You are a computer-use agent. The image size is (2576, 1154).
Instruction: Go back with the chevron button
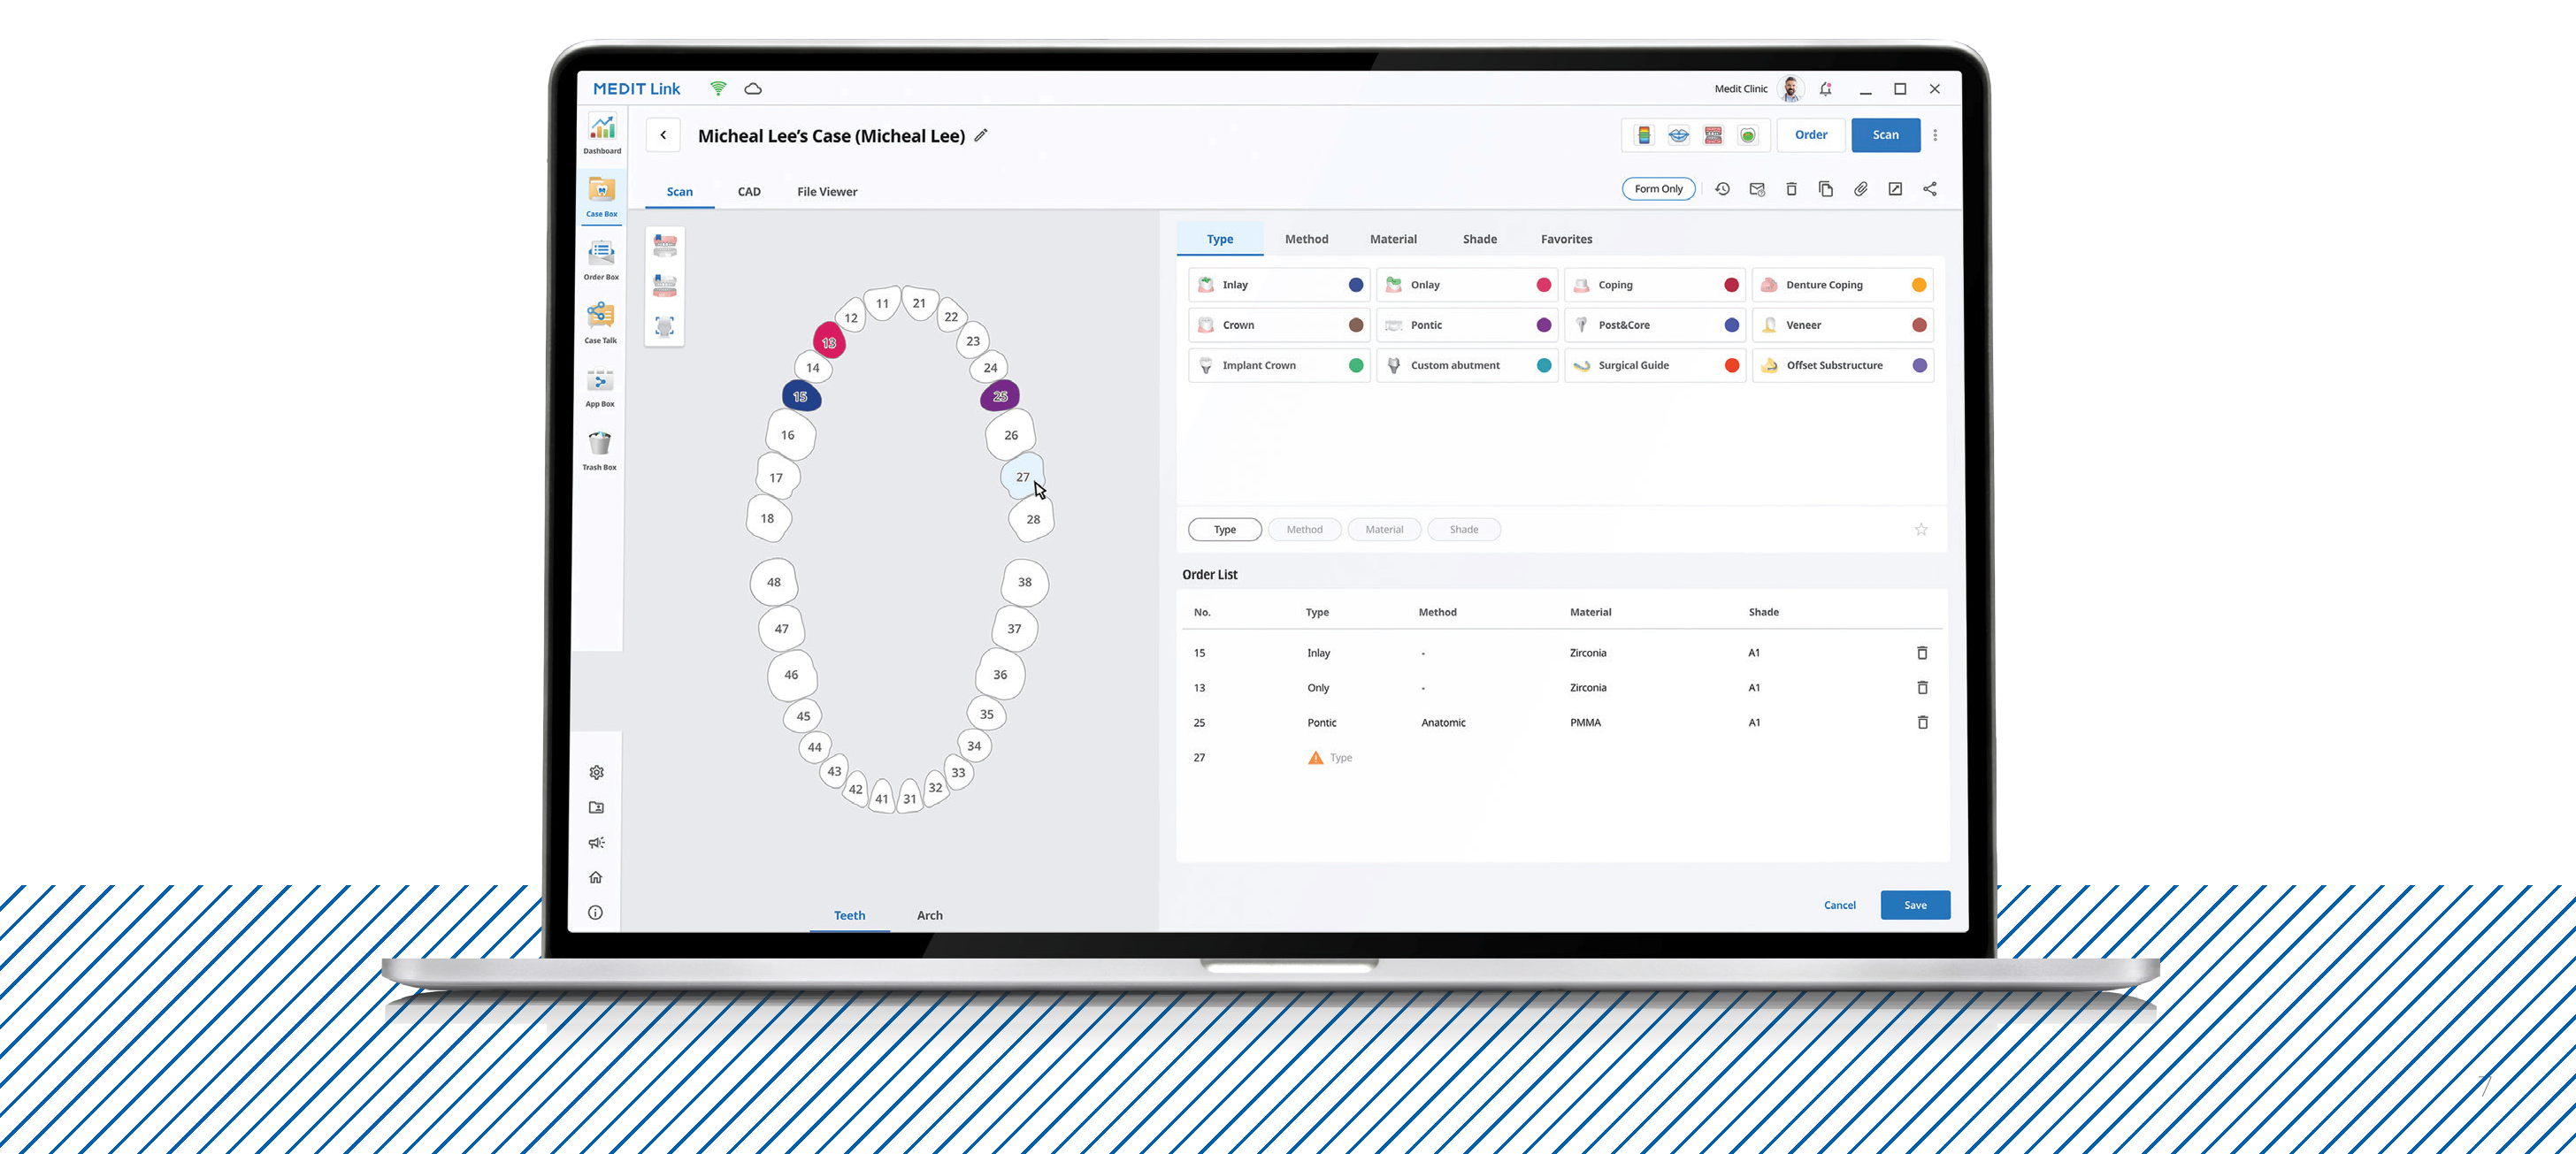coord(663,135)
